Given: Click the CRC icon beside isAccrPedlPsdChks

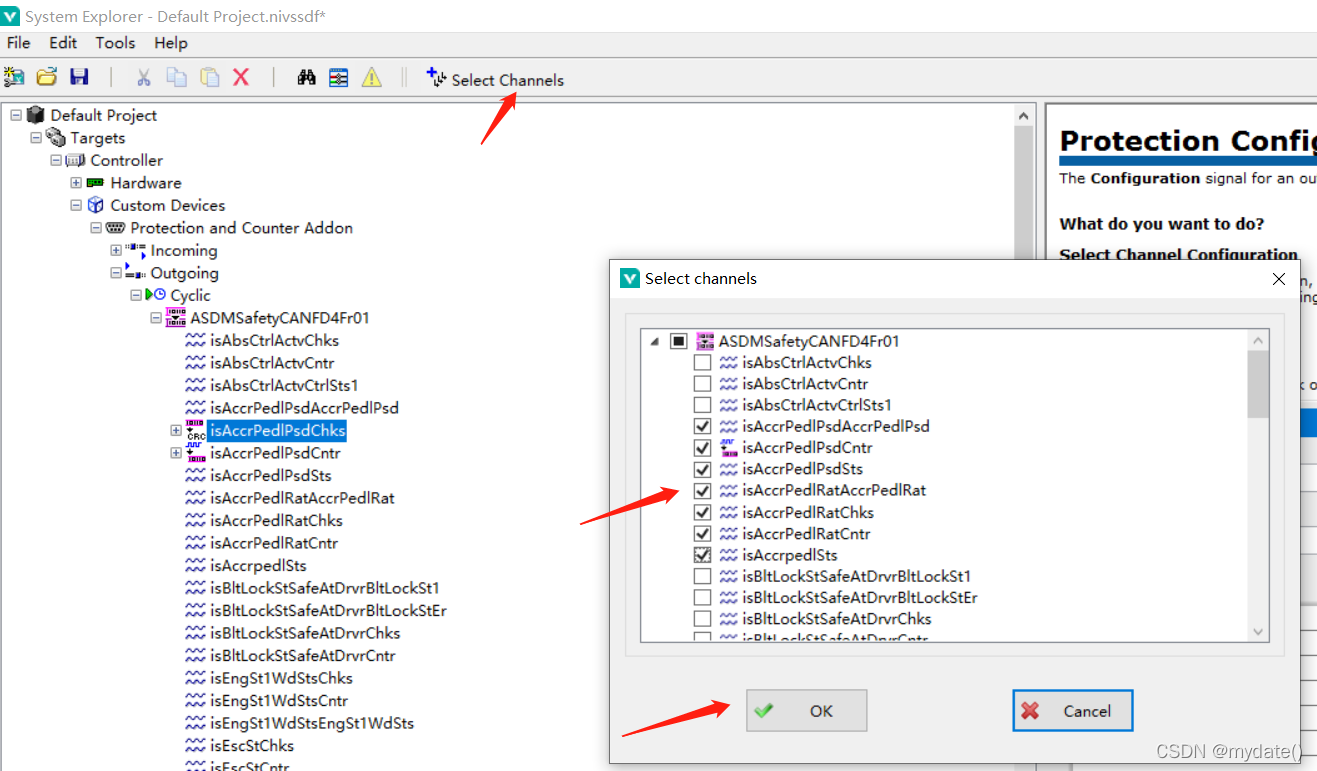Looking at the screenshot, I should [x=196, y=431].
